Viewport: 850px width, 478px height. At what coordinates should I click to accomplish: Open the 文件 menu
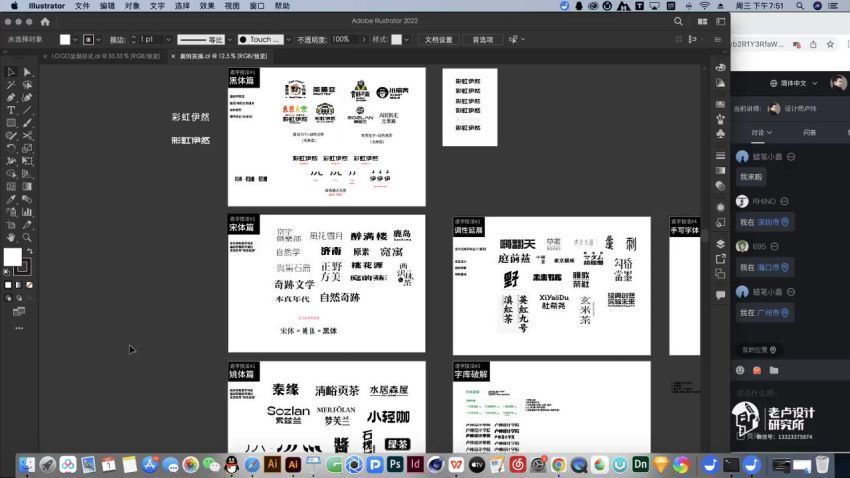click(82, 5)
